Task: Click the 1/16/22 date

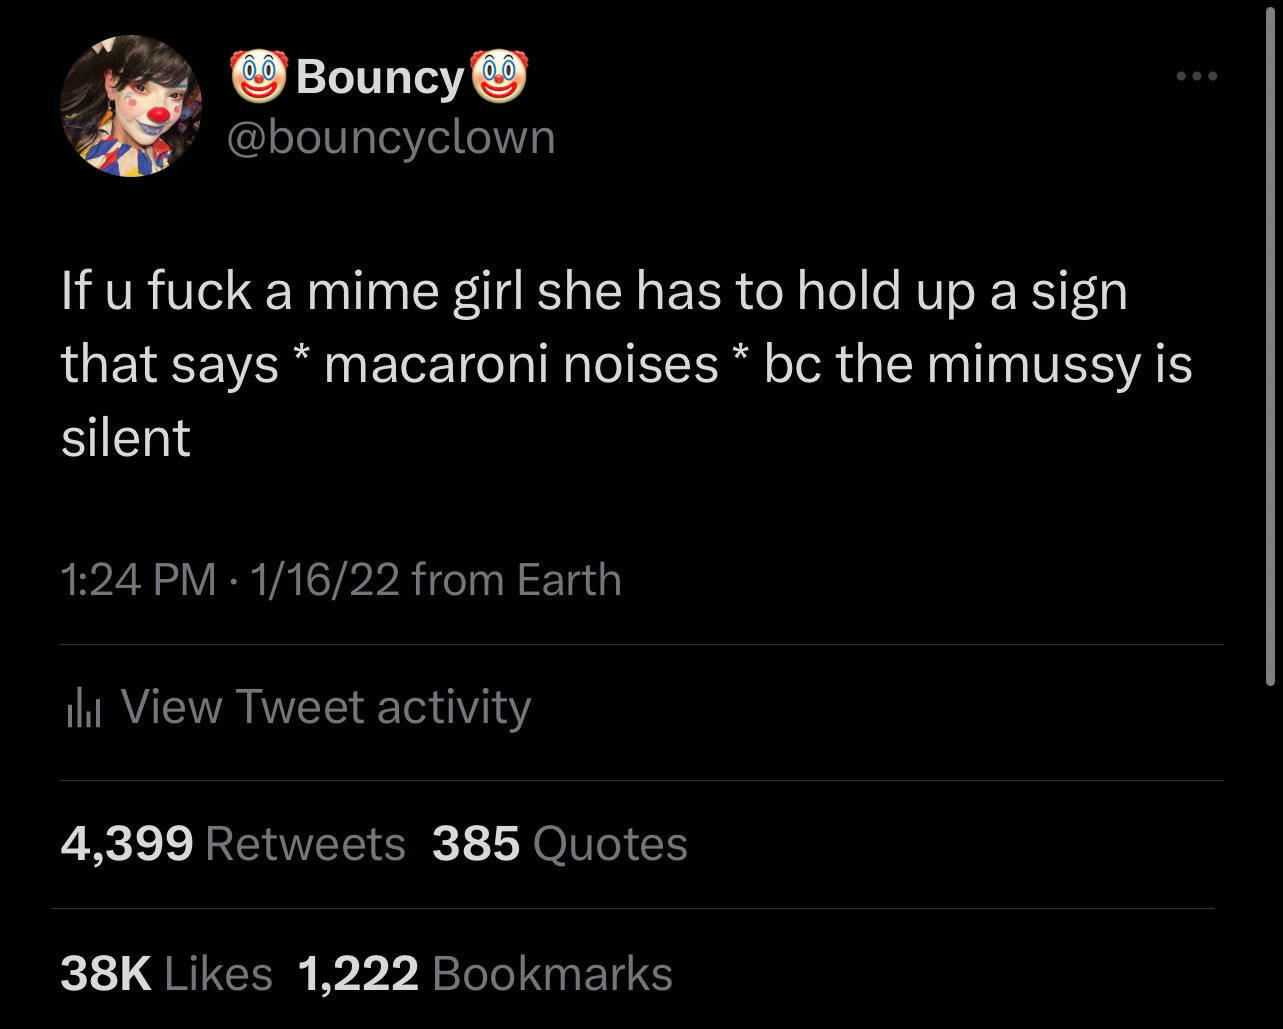Action: point(324,580)
